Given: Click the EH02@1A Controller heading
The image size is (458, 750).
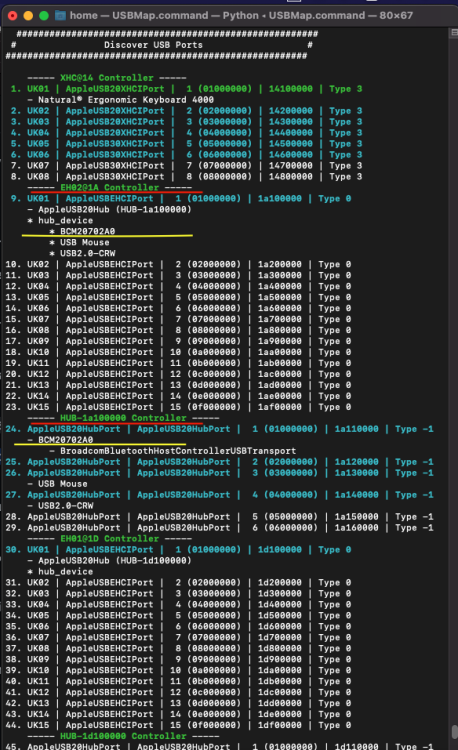Looking at the screenshot, I should click(109, 188).
